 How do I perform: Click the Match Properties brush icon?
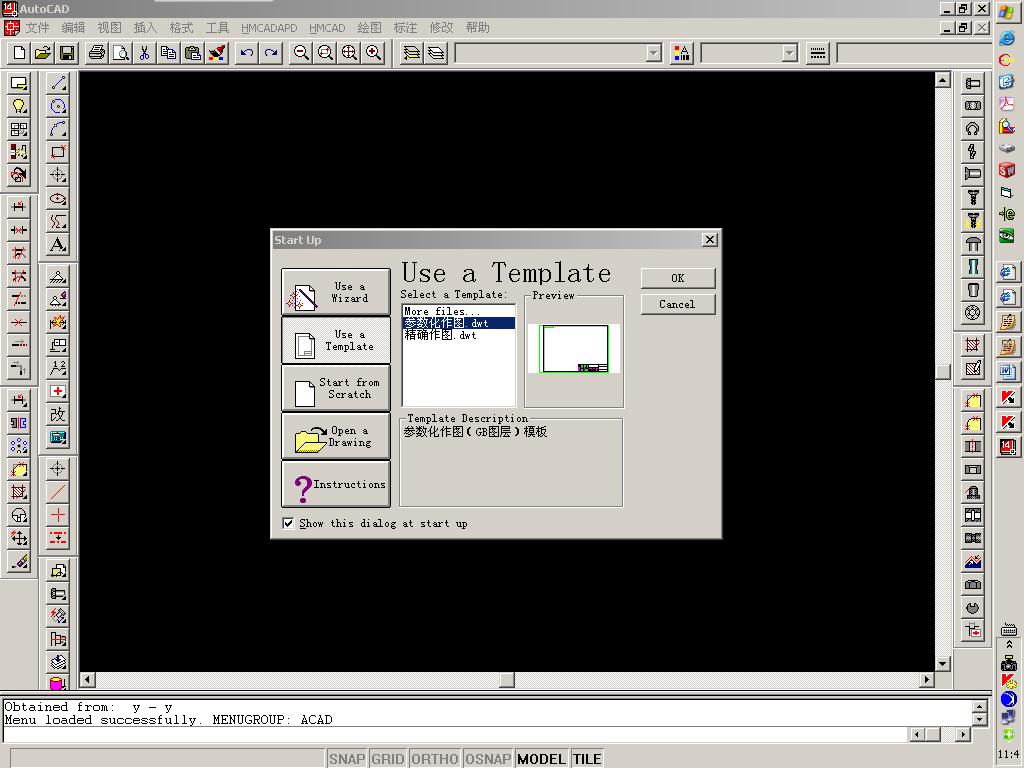pos(217,53)
